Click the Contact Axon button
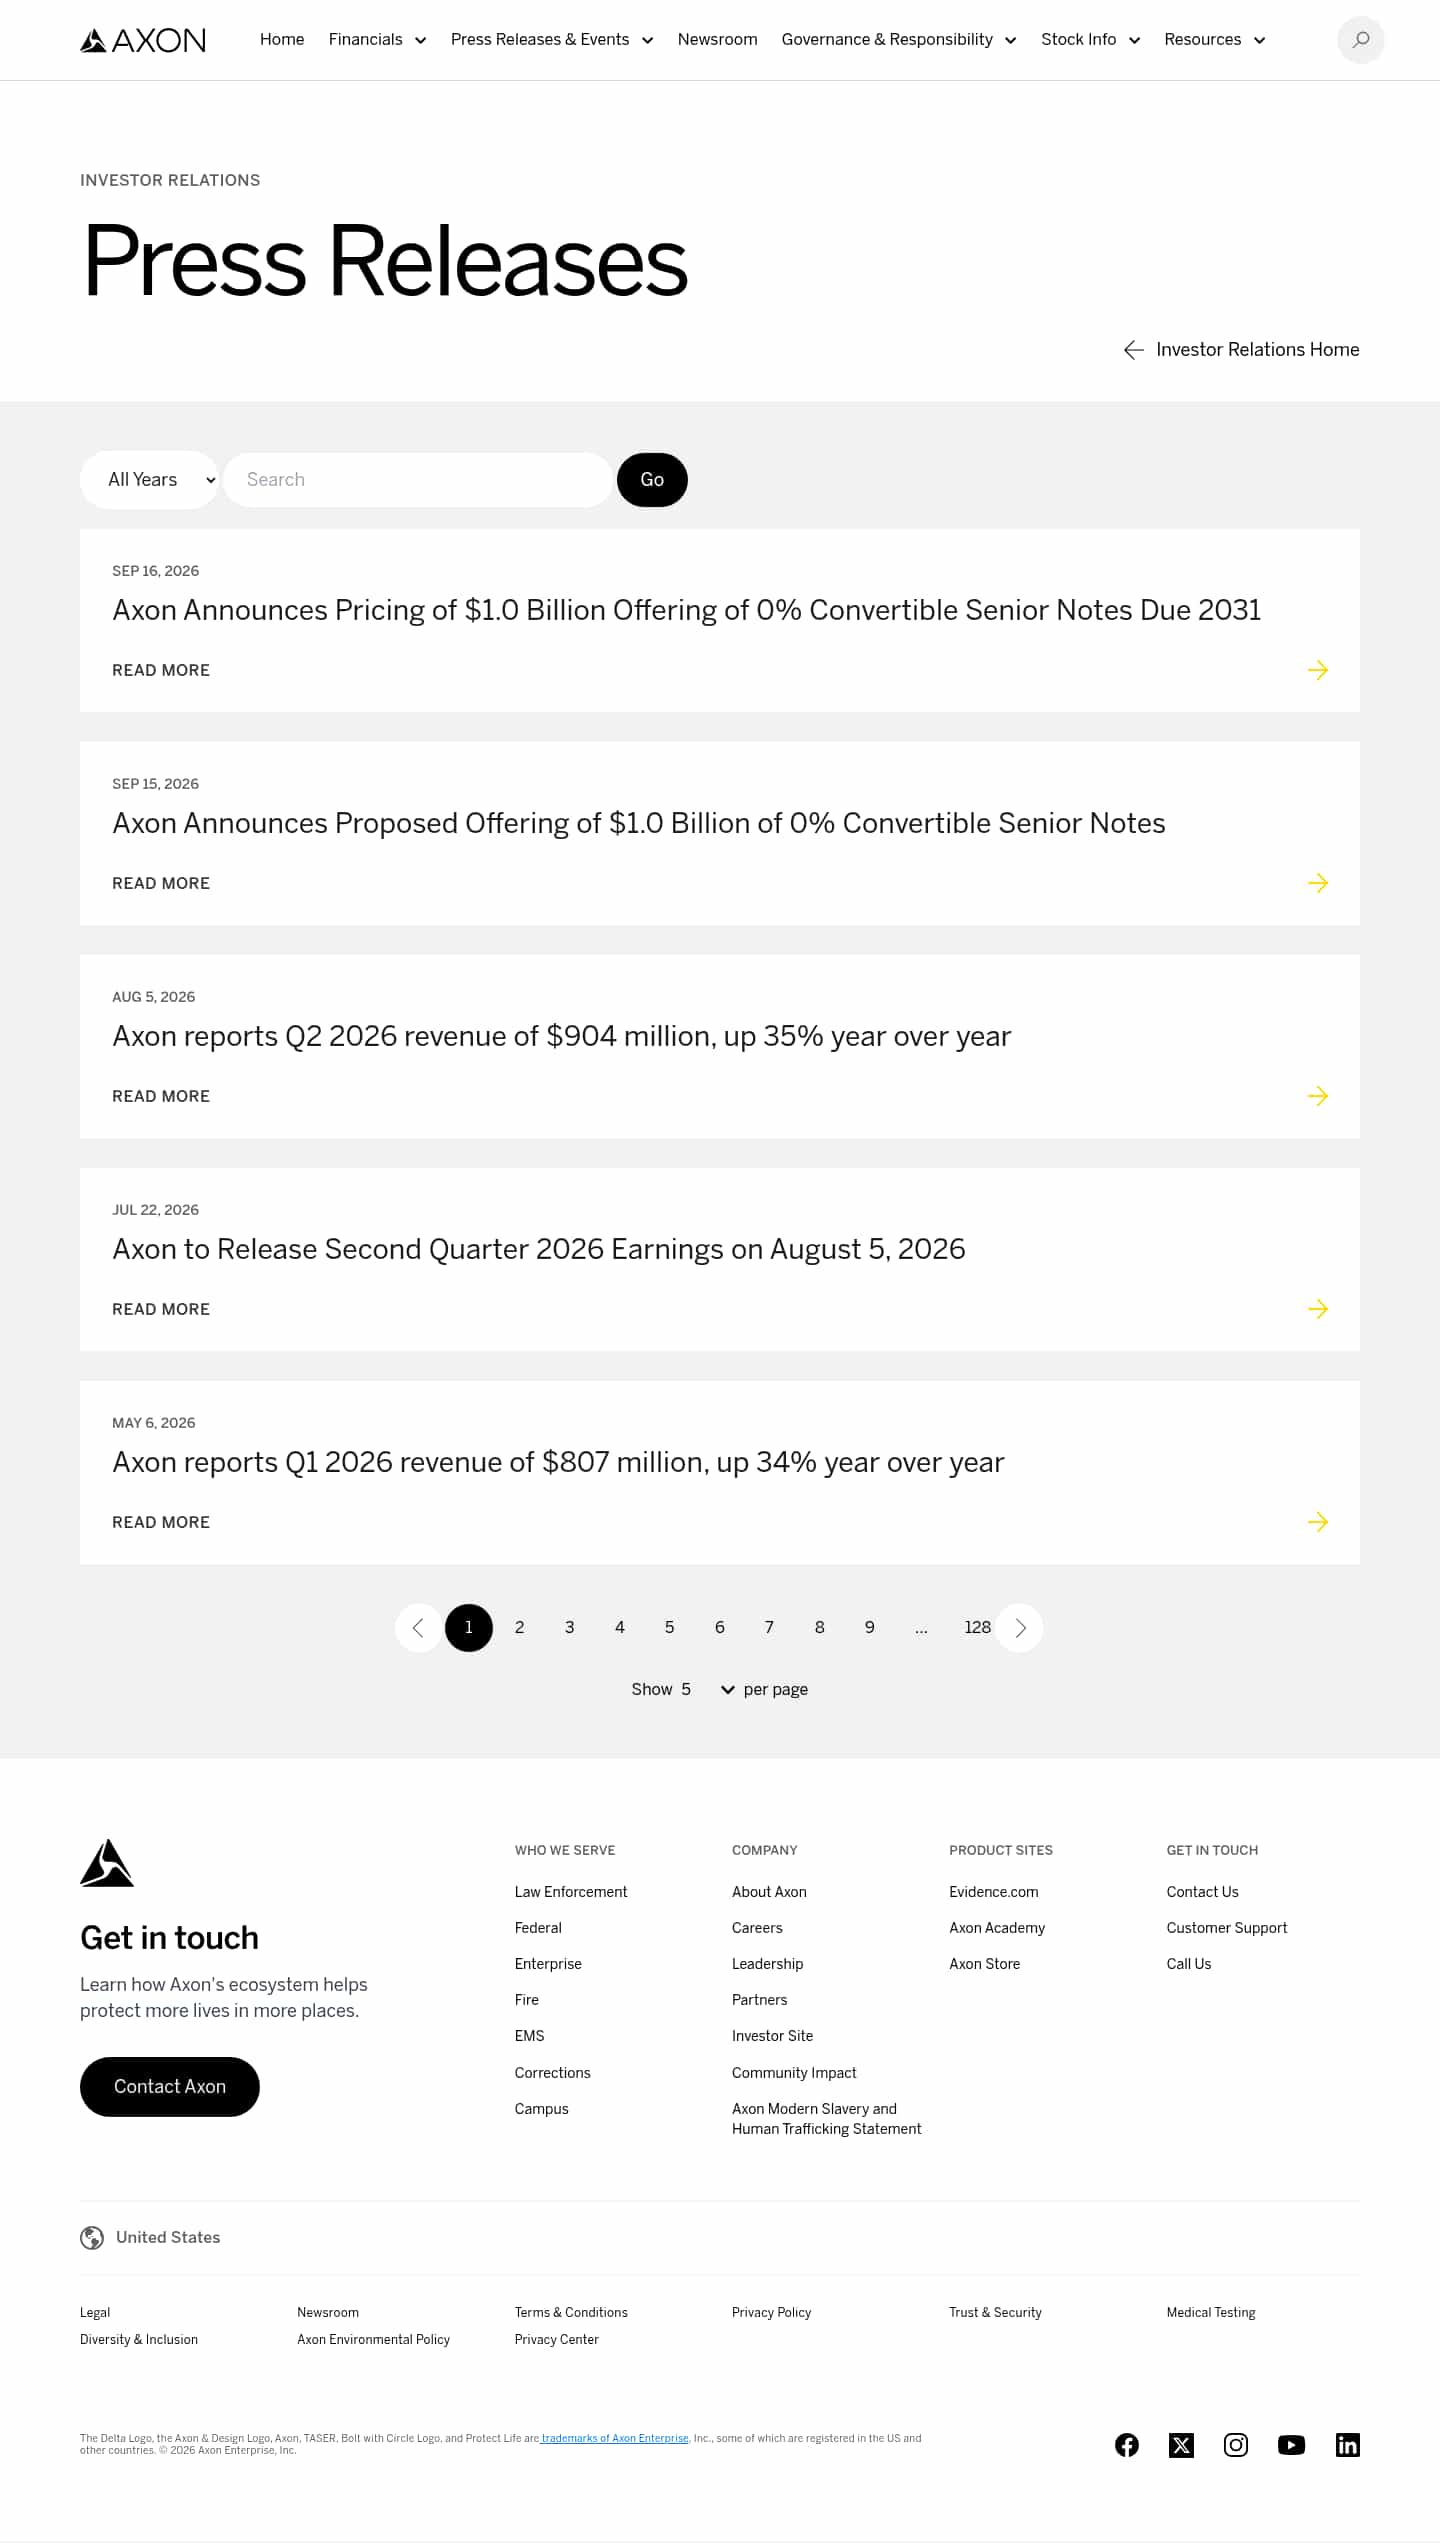Screen dimensions: 1440x2543 [170, 2086]
